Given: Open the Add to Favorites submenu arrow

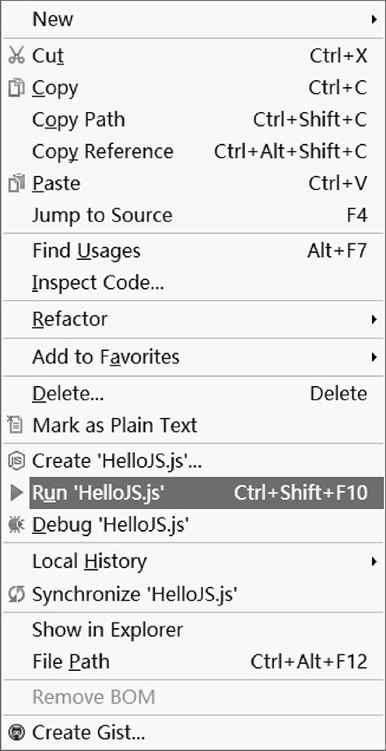Looking at the screenshot, I should (374, 357).
